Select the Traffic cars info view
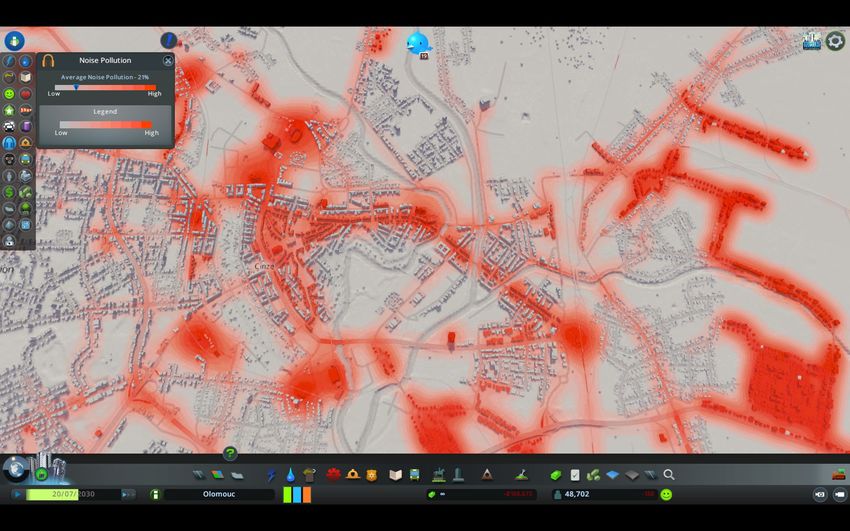This screenshot has width=850, height=531. 9,126
